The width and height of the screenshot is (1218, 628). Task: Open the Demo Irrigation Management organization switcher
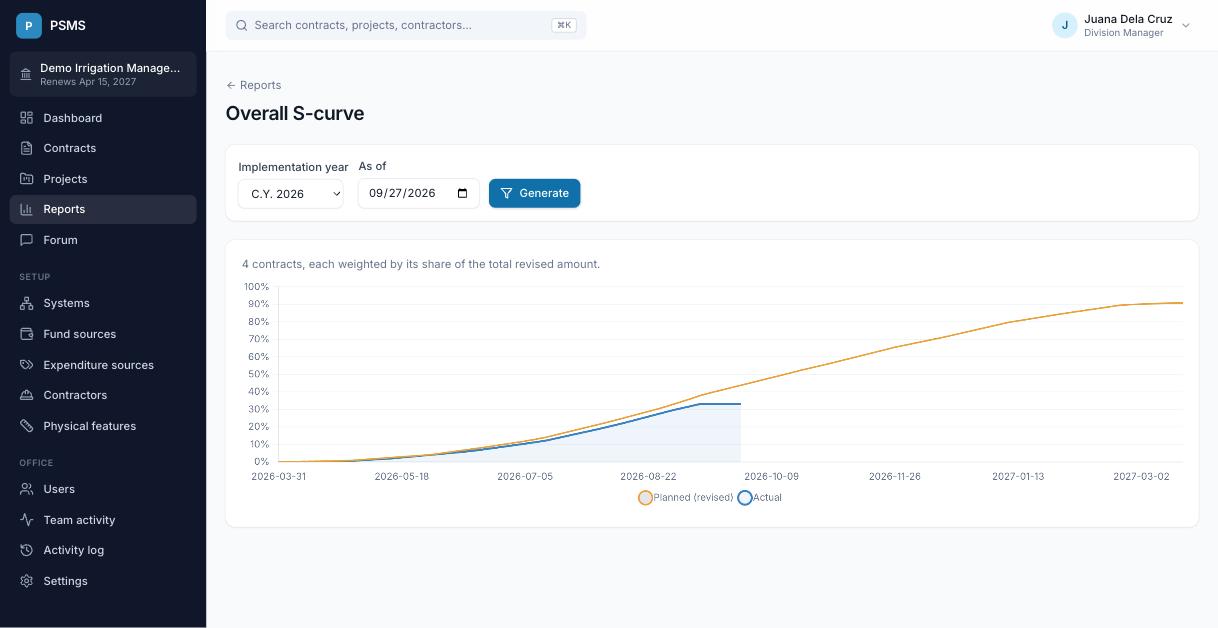click(103, 74)
